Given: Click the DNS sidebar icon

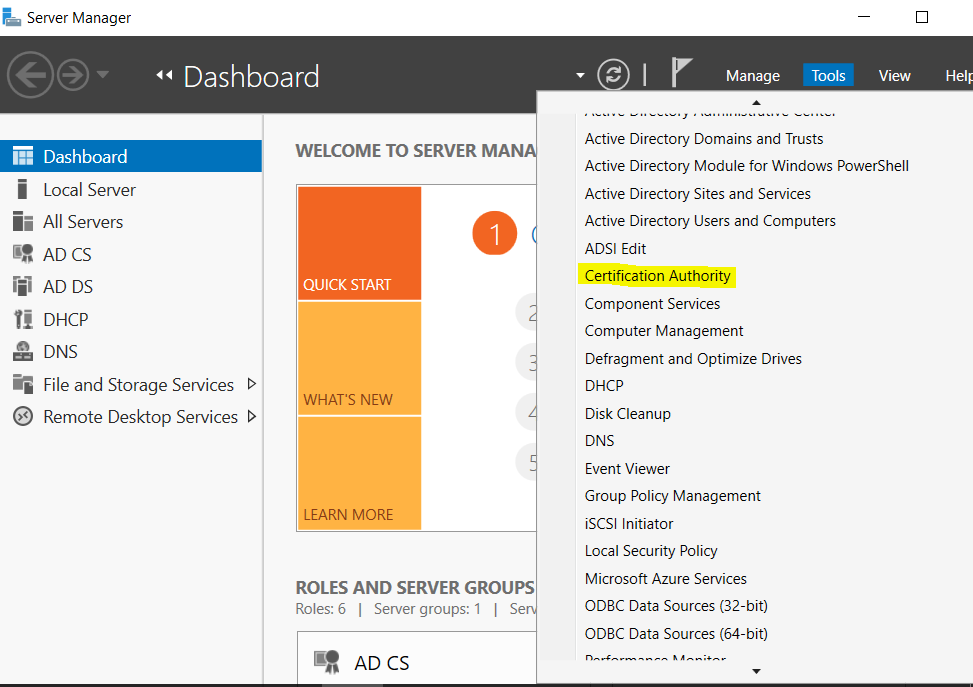Looking at the screenshot, I should [x=23, y=351].
